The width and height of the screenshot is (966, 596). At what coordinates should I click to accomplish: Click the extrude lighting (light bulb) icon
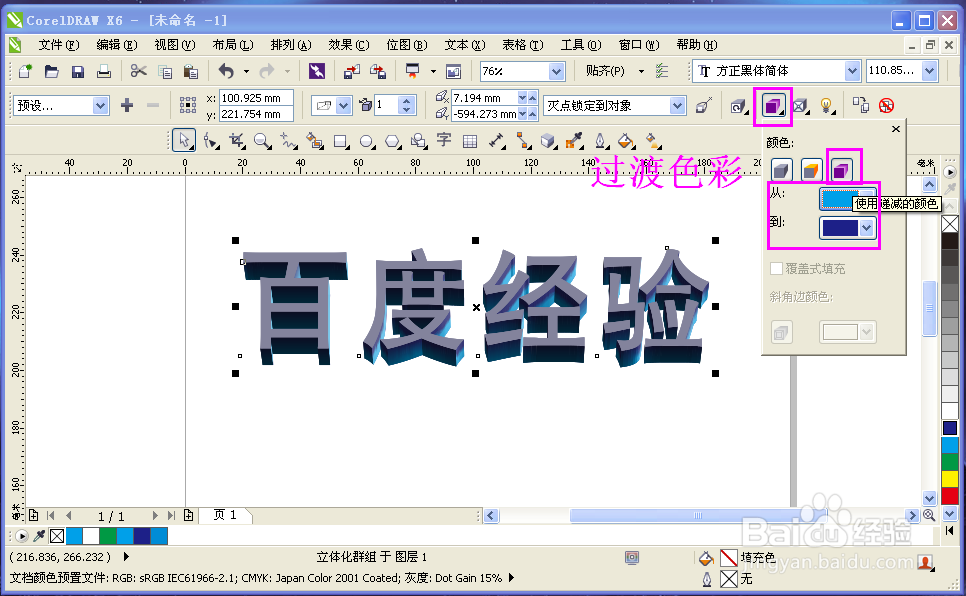tap(826, 105)
